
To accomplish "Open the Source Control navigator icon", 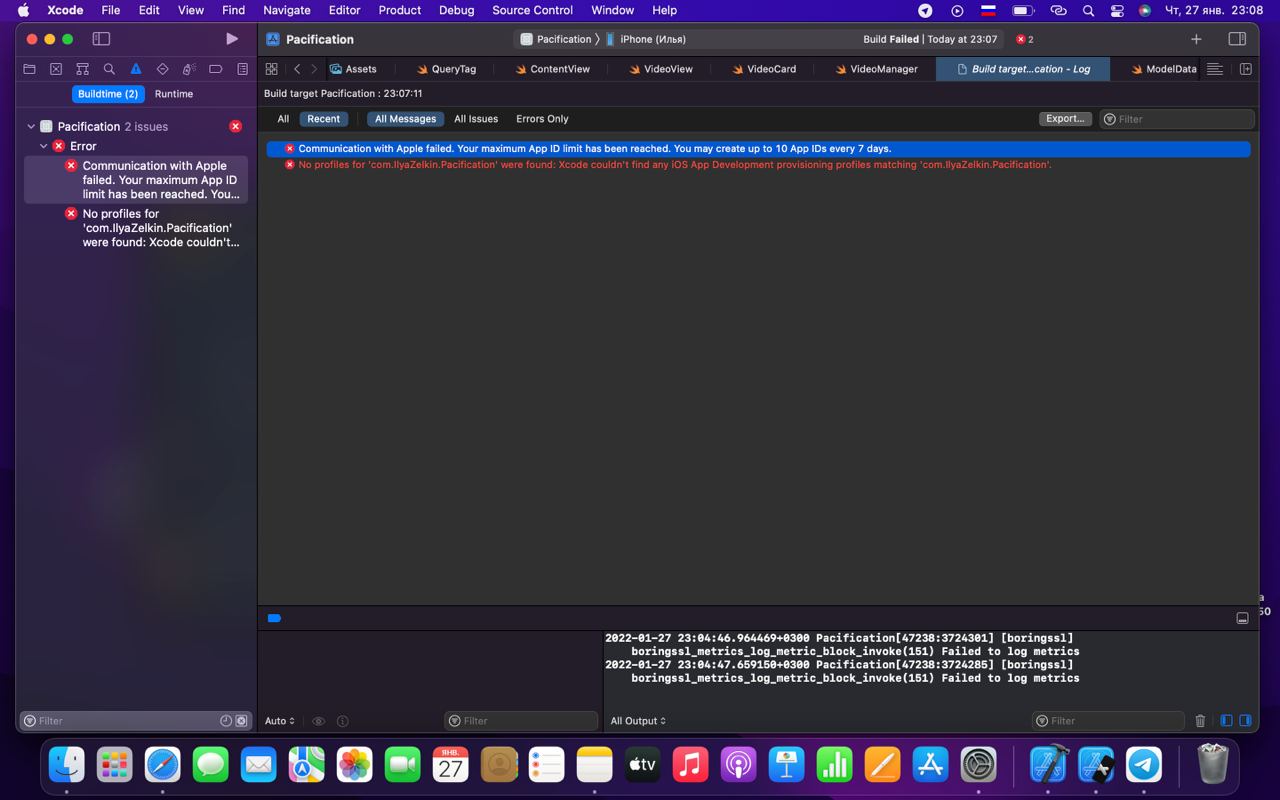I will [x=56, y=69].
